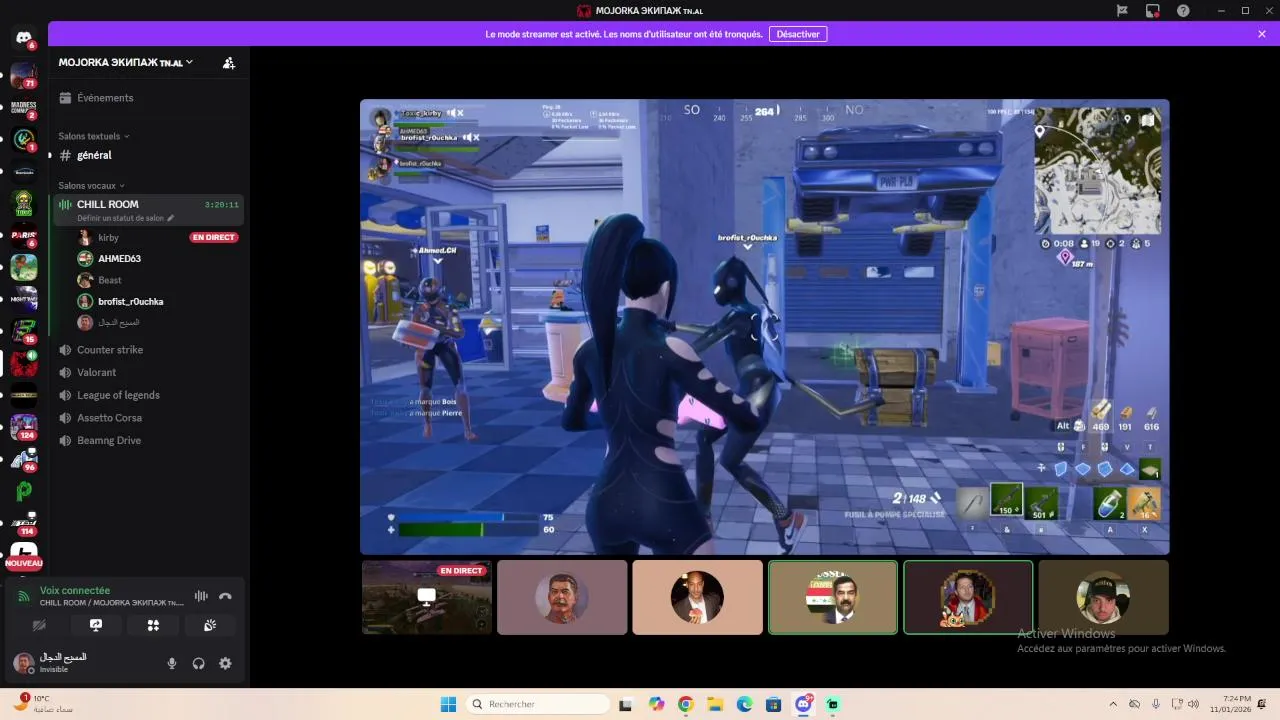Image resolution: width=1280 pixels, height=720 pixels.
Task: Open the server icon with badge 96
Action: coord(24,459)
